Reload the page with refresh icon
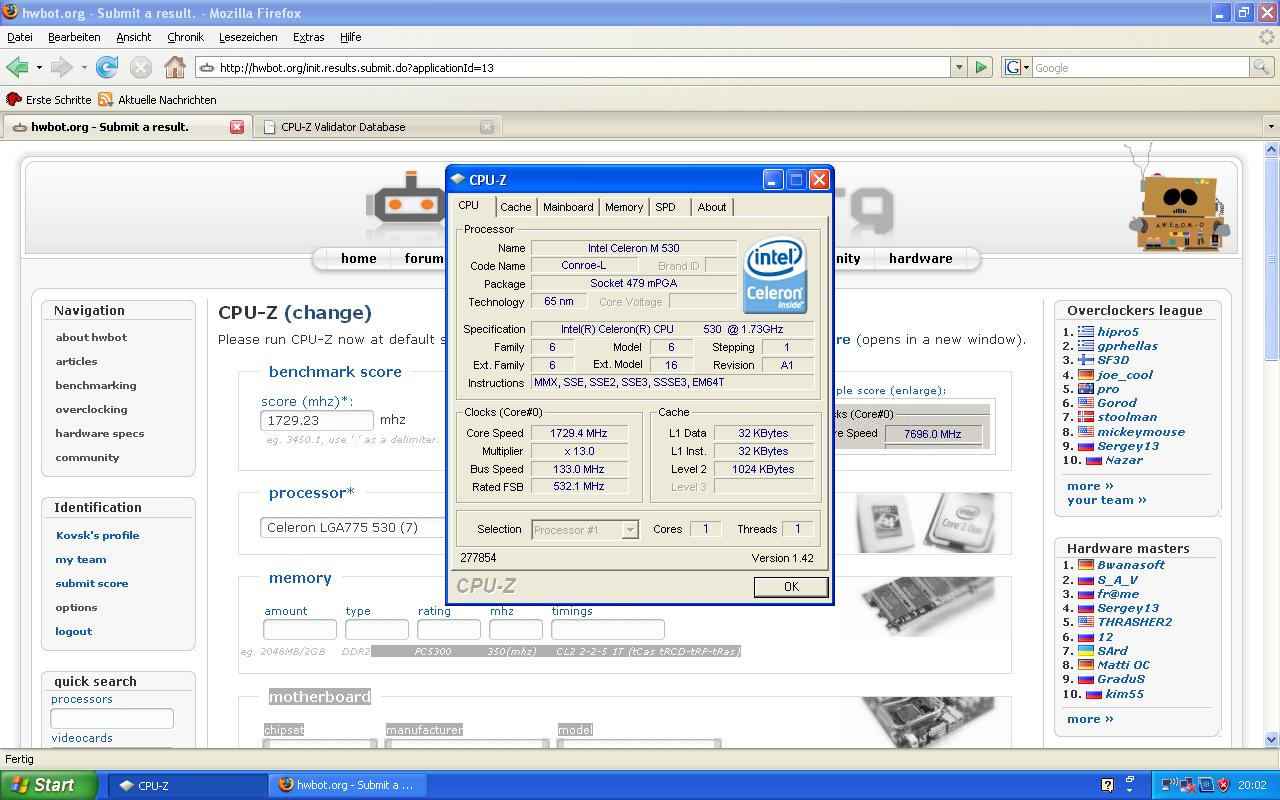The width and height of the screenshot is (1280, 800). (107, 67)
